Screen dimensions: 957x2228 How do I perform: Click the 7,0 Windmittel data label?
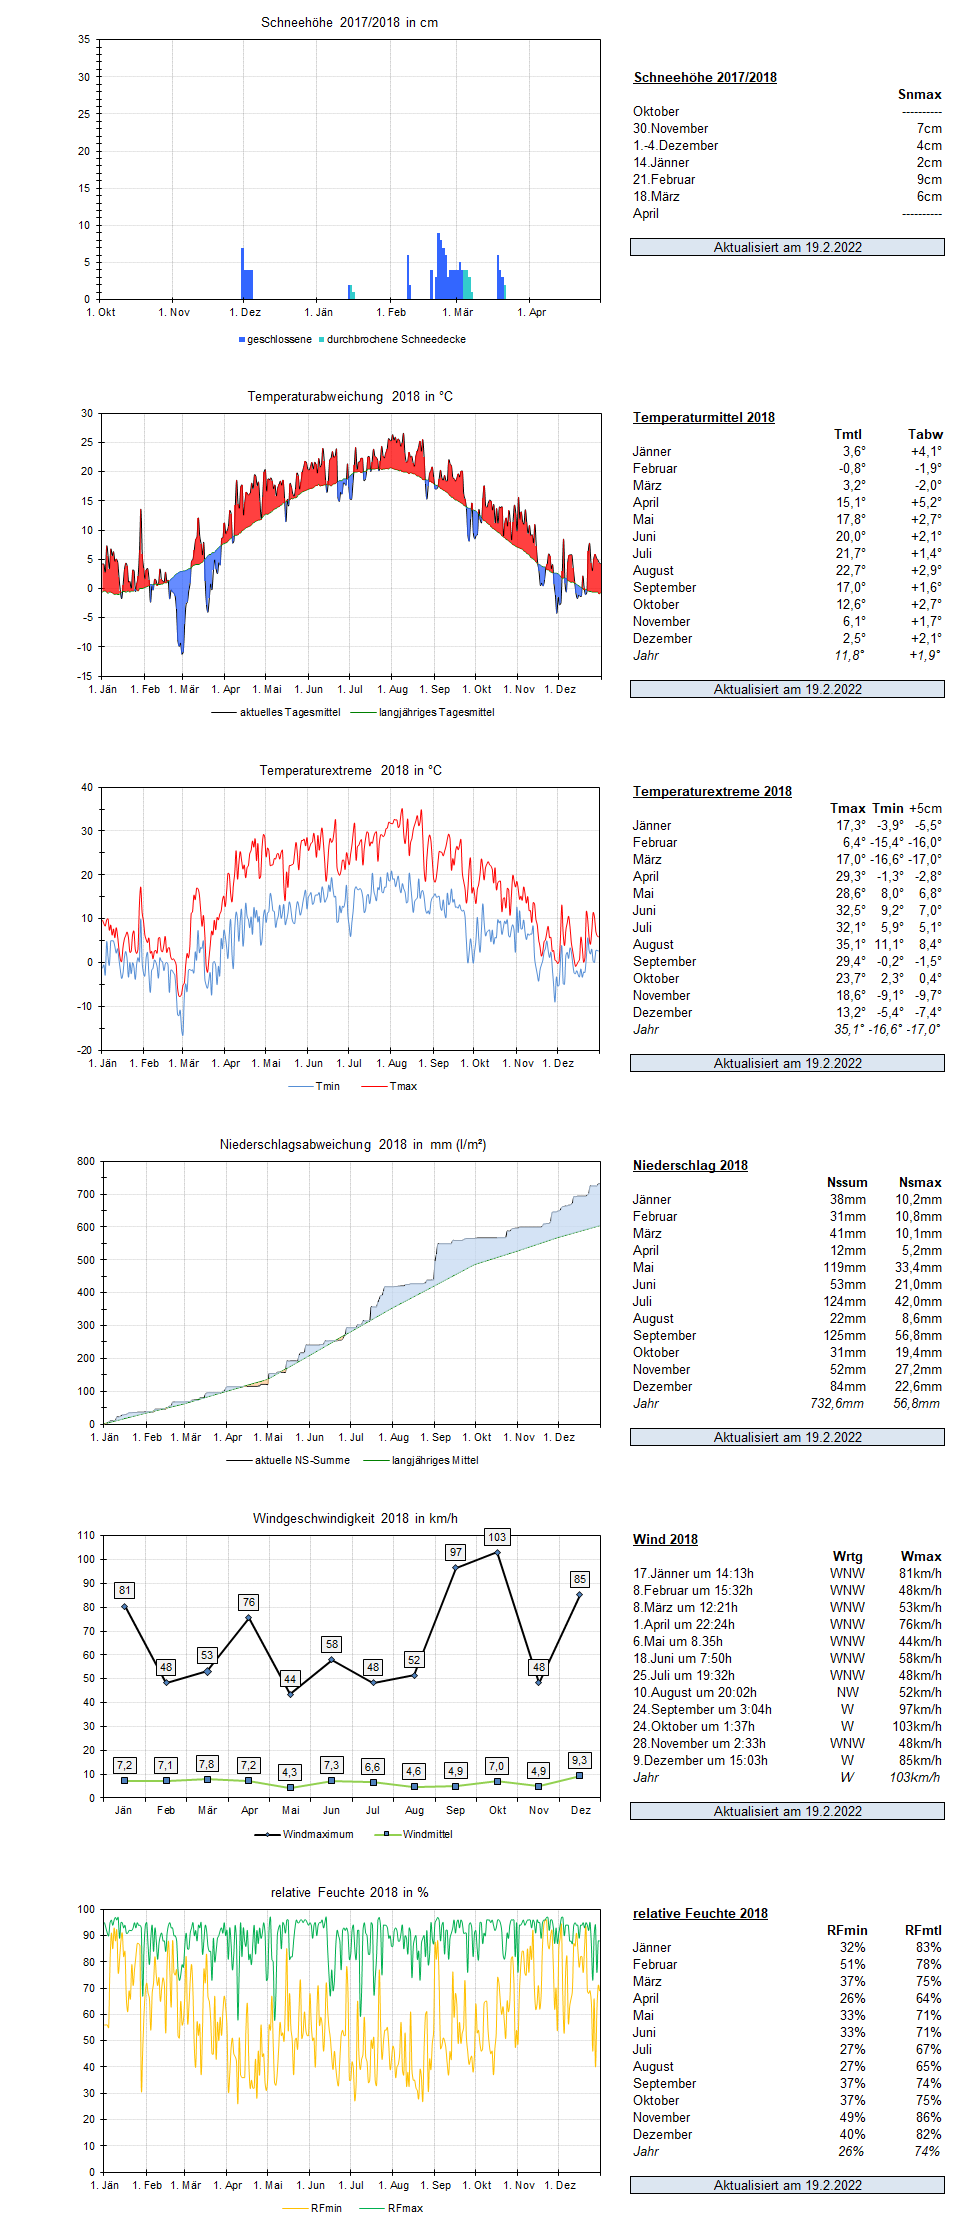[x=497, y=1766]
